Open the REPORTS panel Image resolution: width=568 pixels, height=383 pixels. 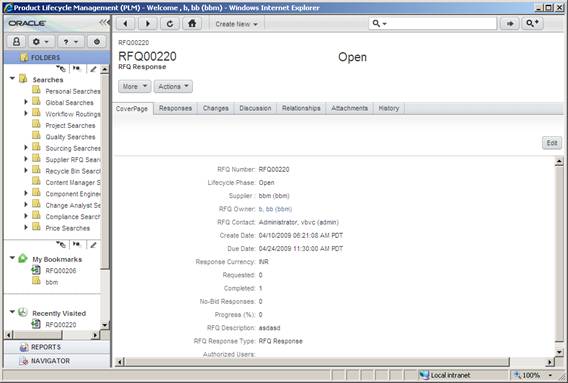(57, 347)
